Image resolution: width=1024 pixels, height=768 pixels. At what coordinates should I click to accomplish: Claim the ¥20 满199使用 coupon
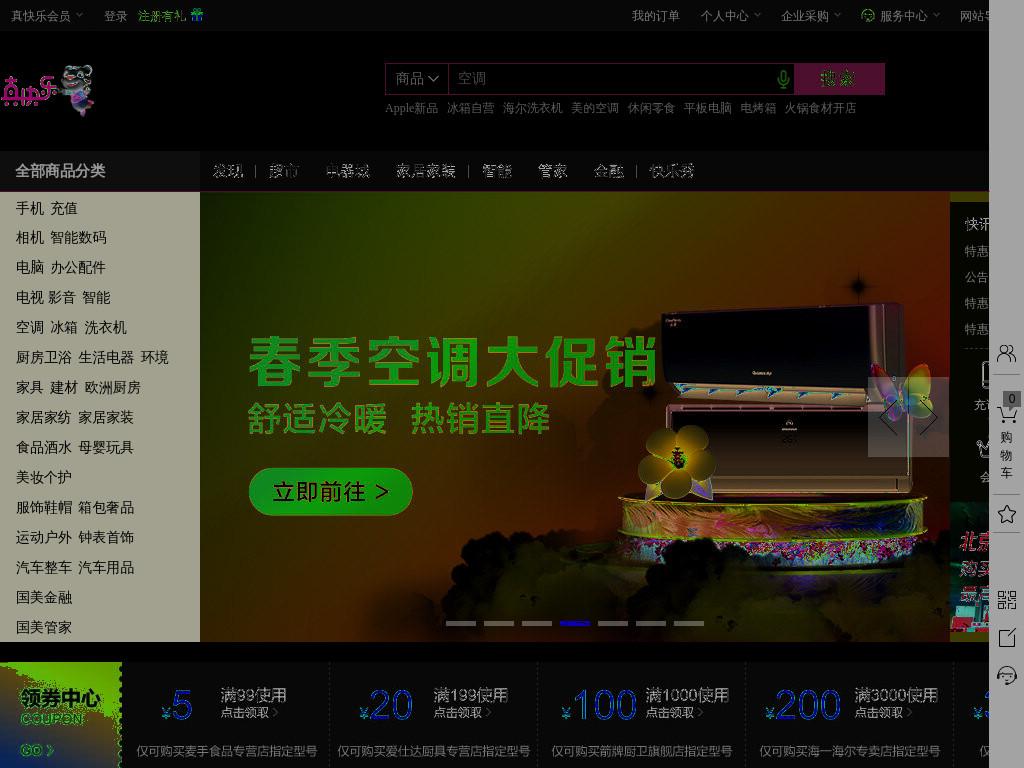(x=434, y=715)
